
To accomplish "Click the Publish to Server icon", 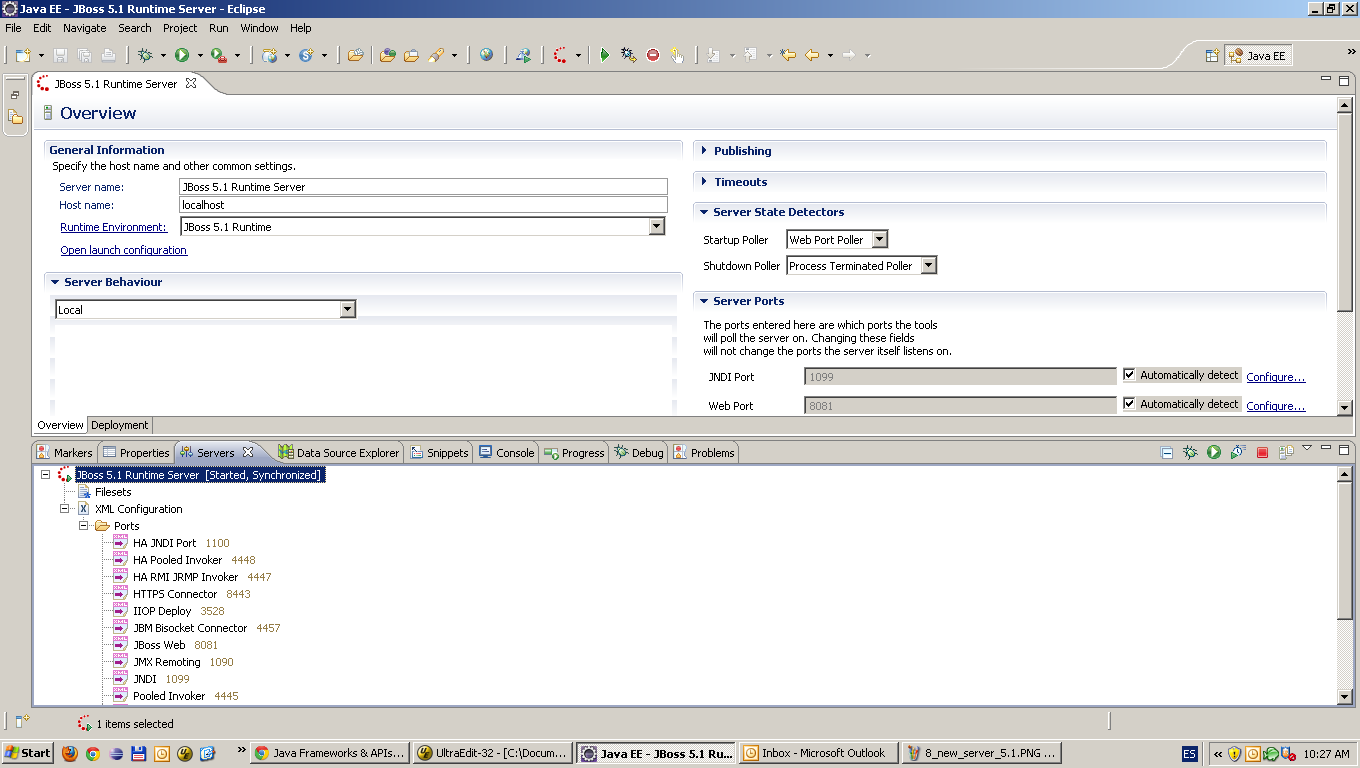I will [1288, 452].
